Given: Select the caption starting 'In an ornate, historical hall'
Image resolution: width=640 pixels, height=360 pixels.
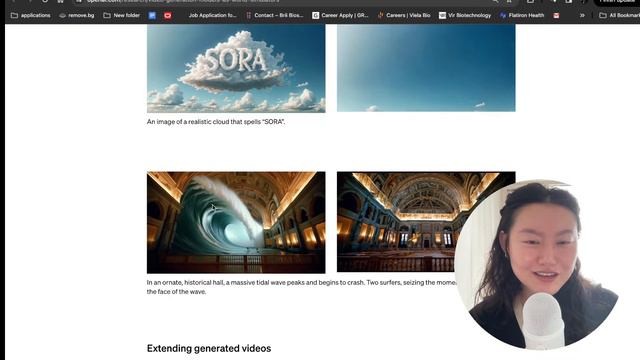Looking at the screenshot, I should click(x=301, y=287).
